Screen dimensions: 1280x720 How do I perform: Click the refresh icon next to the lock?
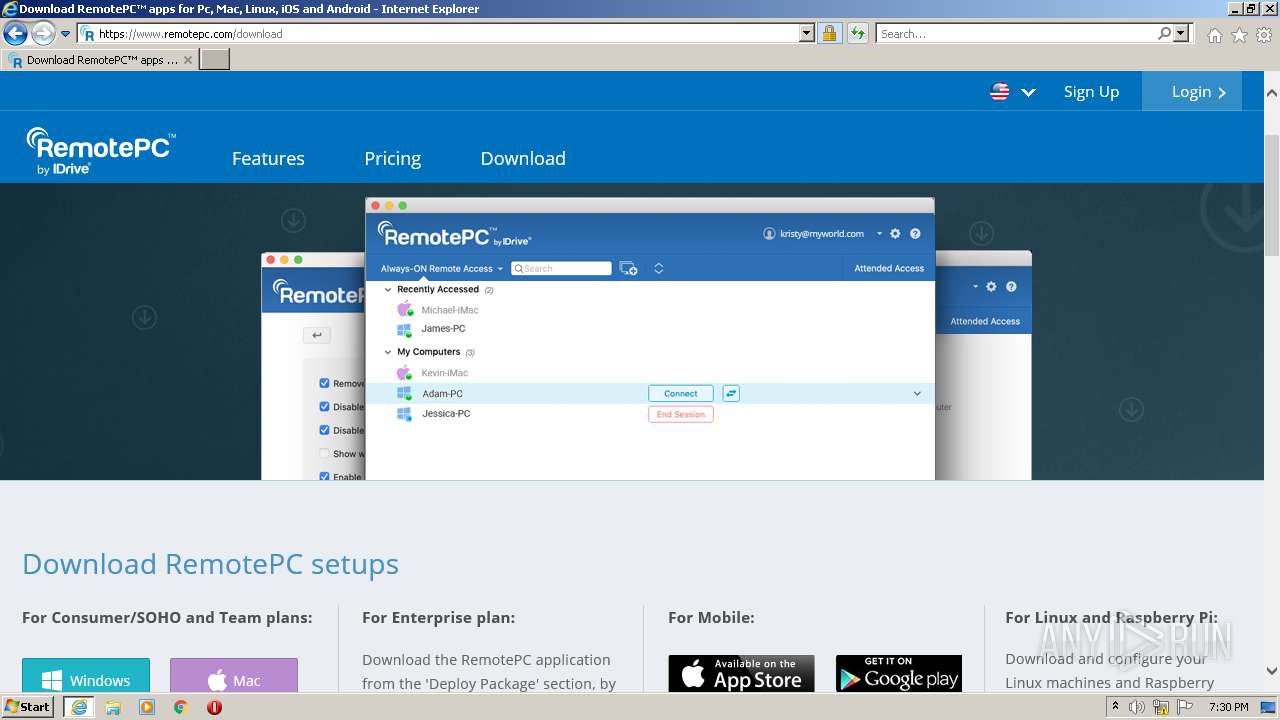(x=858, y=33)
